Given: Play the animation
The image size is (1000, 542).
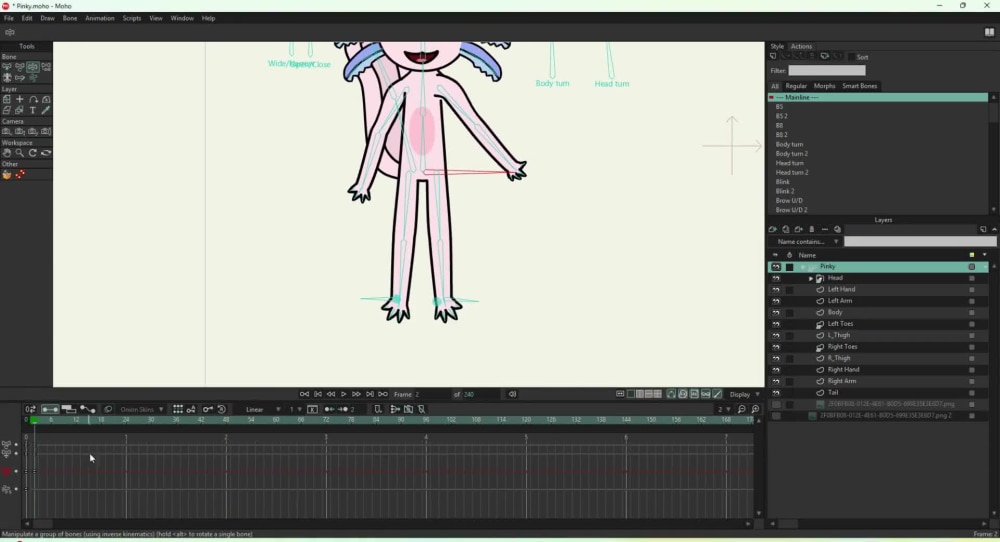Looking at the screenshot, I should click(344, 394).
